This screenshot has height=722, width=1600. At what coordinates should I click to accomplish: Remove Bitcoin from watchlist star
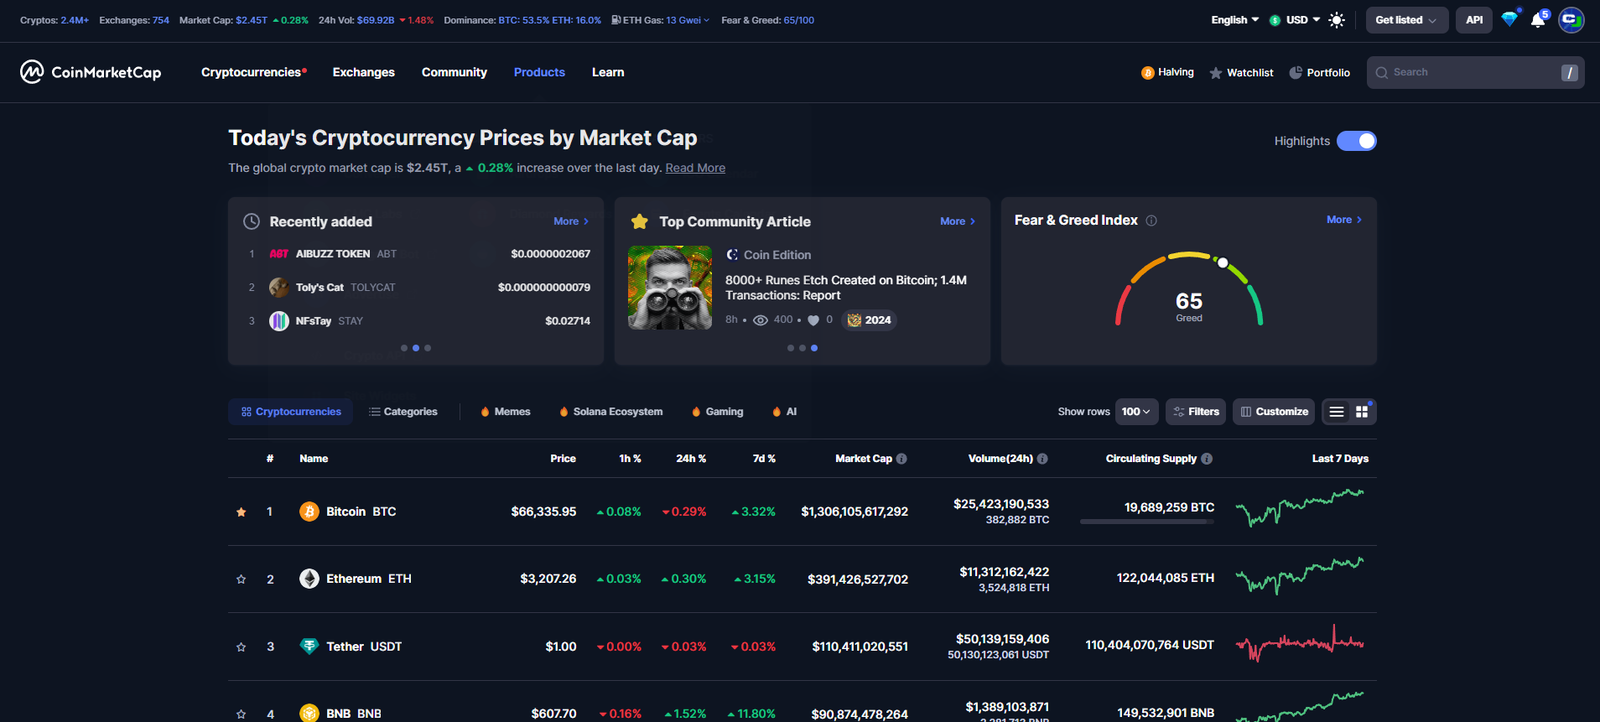click(x=241, y=512)
